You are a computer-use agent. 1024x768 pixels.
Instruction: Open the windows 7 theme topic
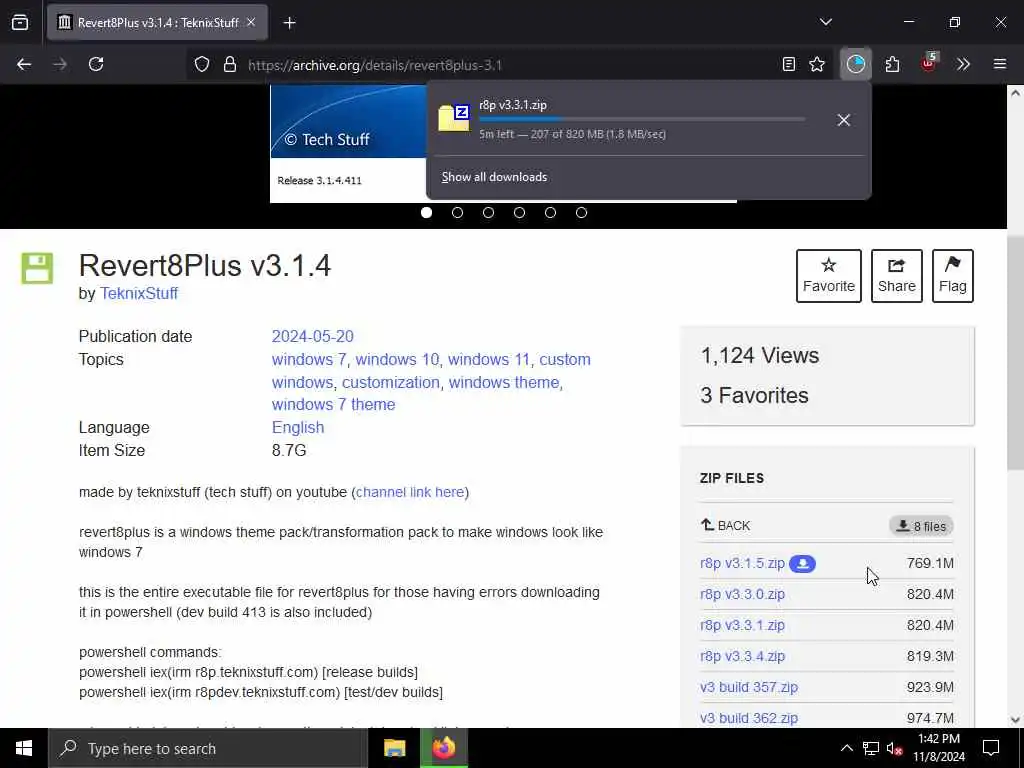pos(333,404)
